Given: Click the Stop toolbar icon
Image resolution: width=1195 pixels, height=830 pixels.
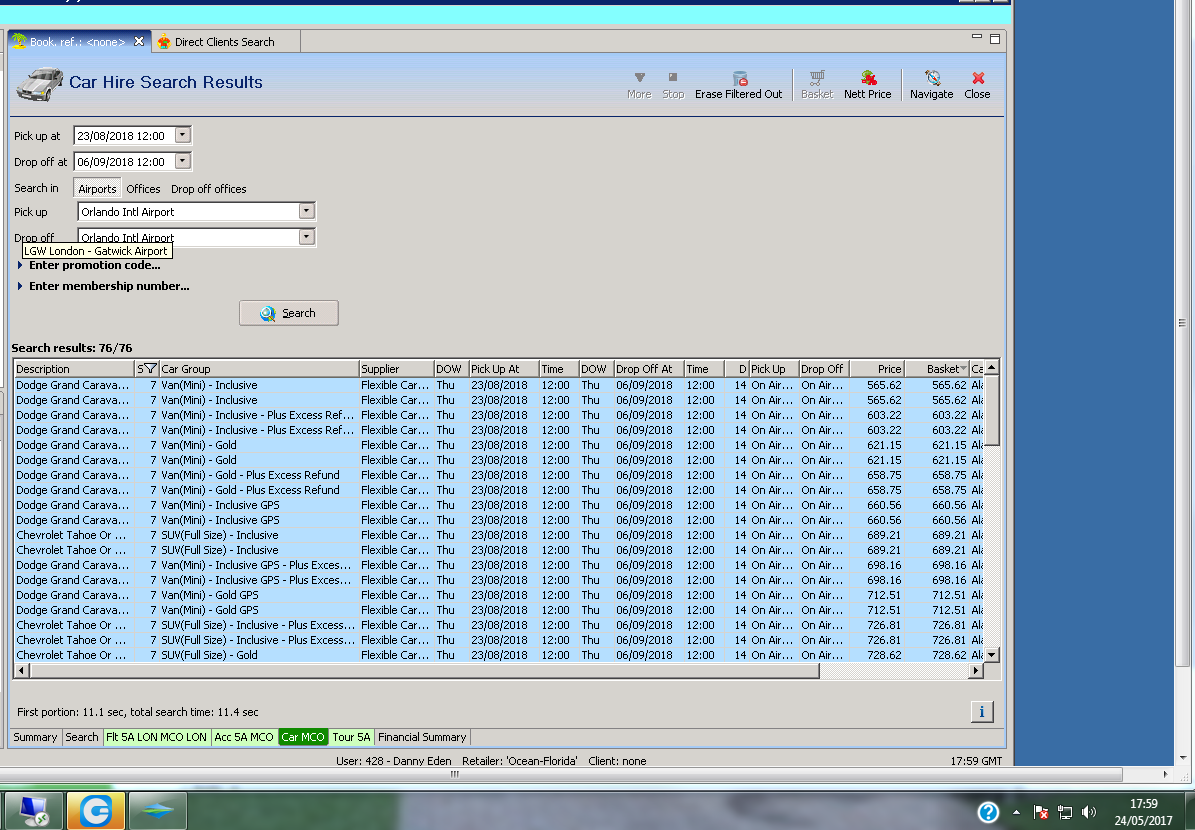Looking at the screenshot, I should [673, 85].
